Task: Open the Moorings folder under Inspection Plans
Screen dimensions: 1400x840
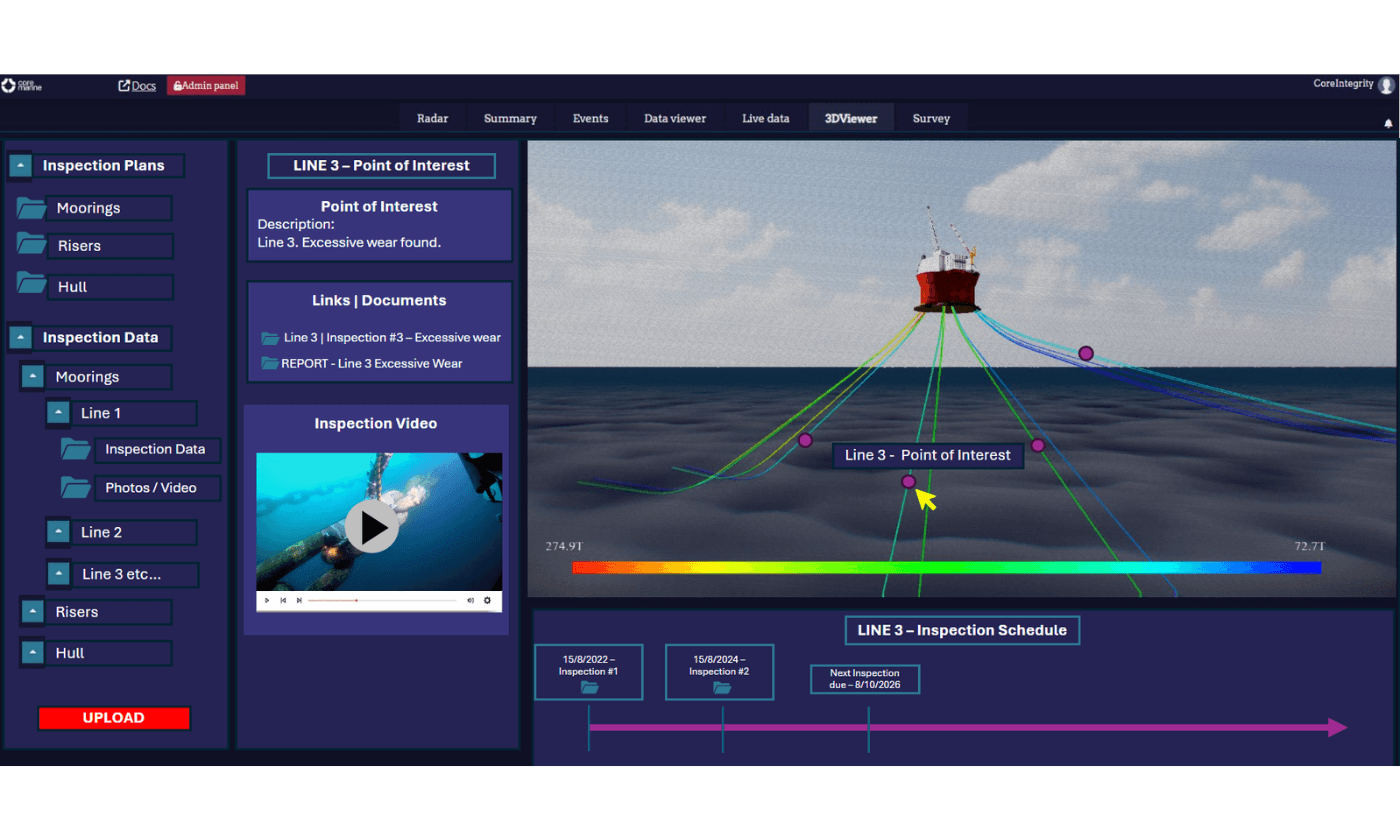Action: tap(32, 208)
